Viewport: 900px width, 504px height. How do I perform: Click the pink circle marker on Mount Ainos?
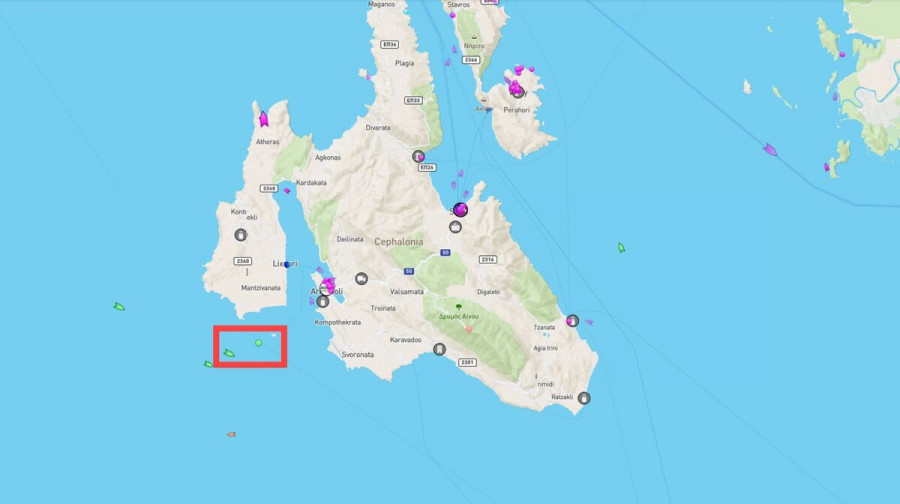click(469, 329)
